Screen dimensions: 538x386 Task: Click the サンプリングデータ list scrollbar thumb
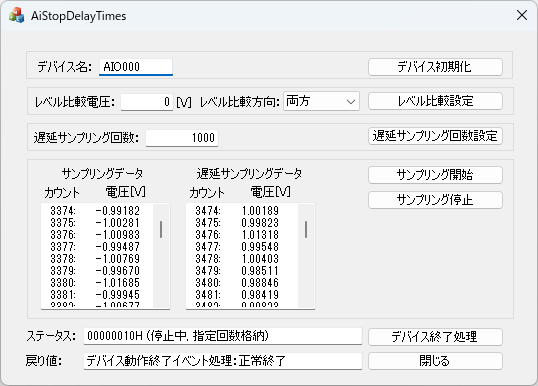tap(161, 229)
